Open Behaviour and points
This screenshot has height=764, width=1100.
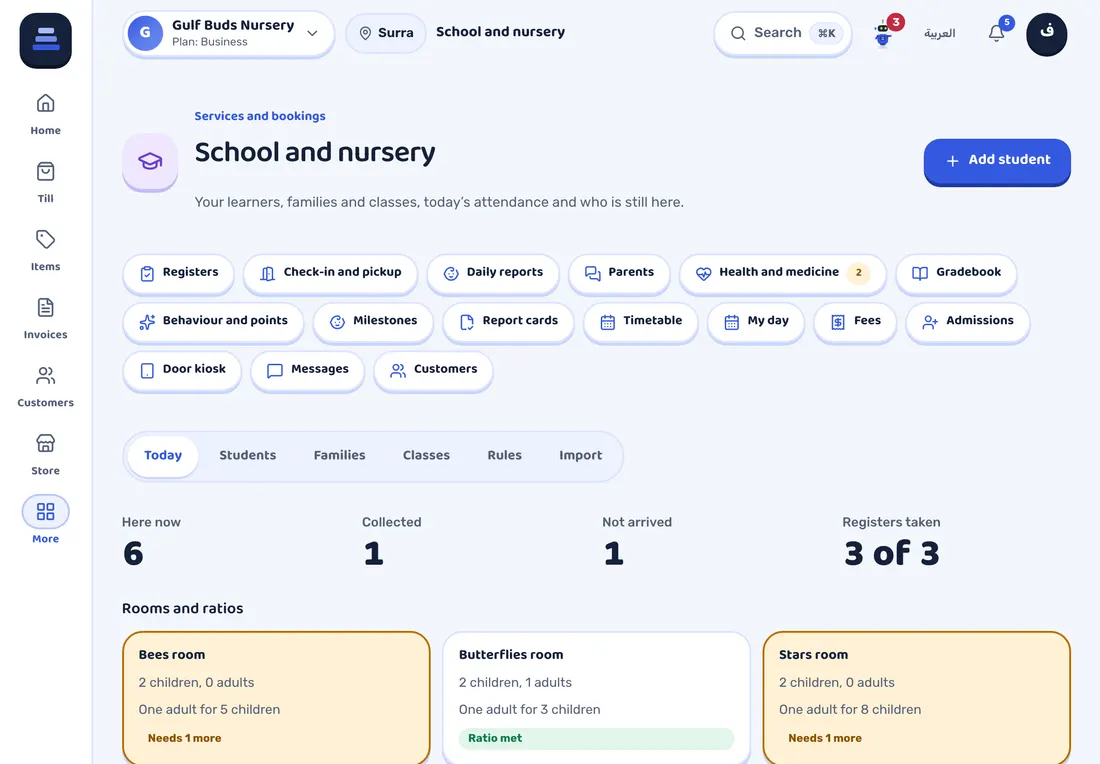(213, 321)
